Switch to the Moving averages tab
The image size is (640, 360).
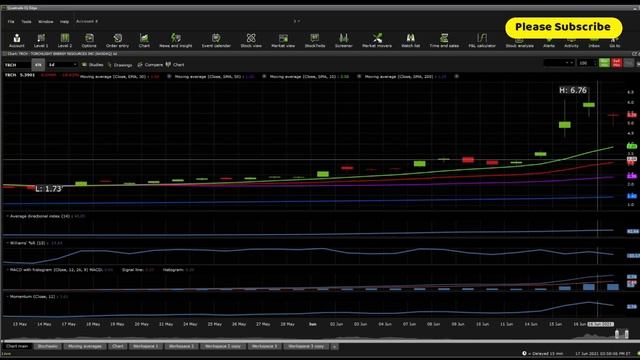[84, 346]
